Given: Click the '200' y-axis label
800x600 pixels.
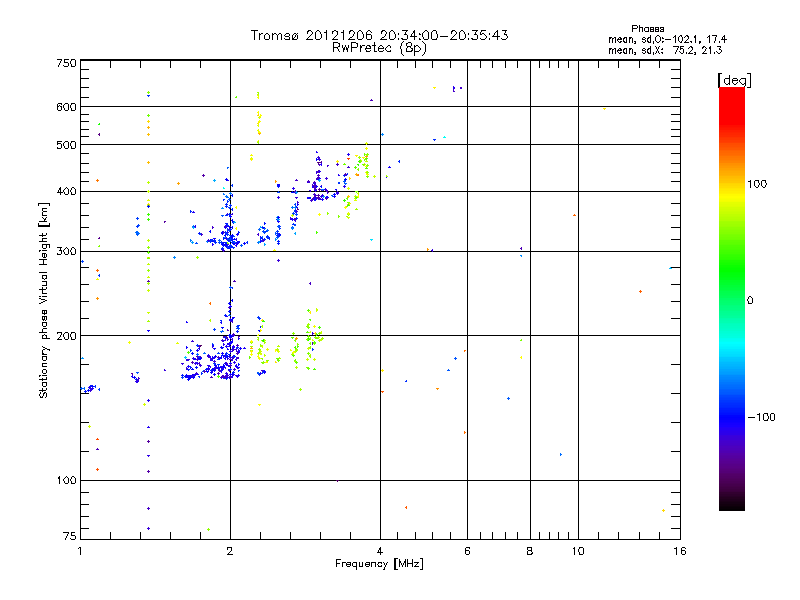Looking at the screenshot, I should pos(66,336).
